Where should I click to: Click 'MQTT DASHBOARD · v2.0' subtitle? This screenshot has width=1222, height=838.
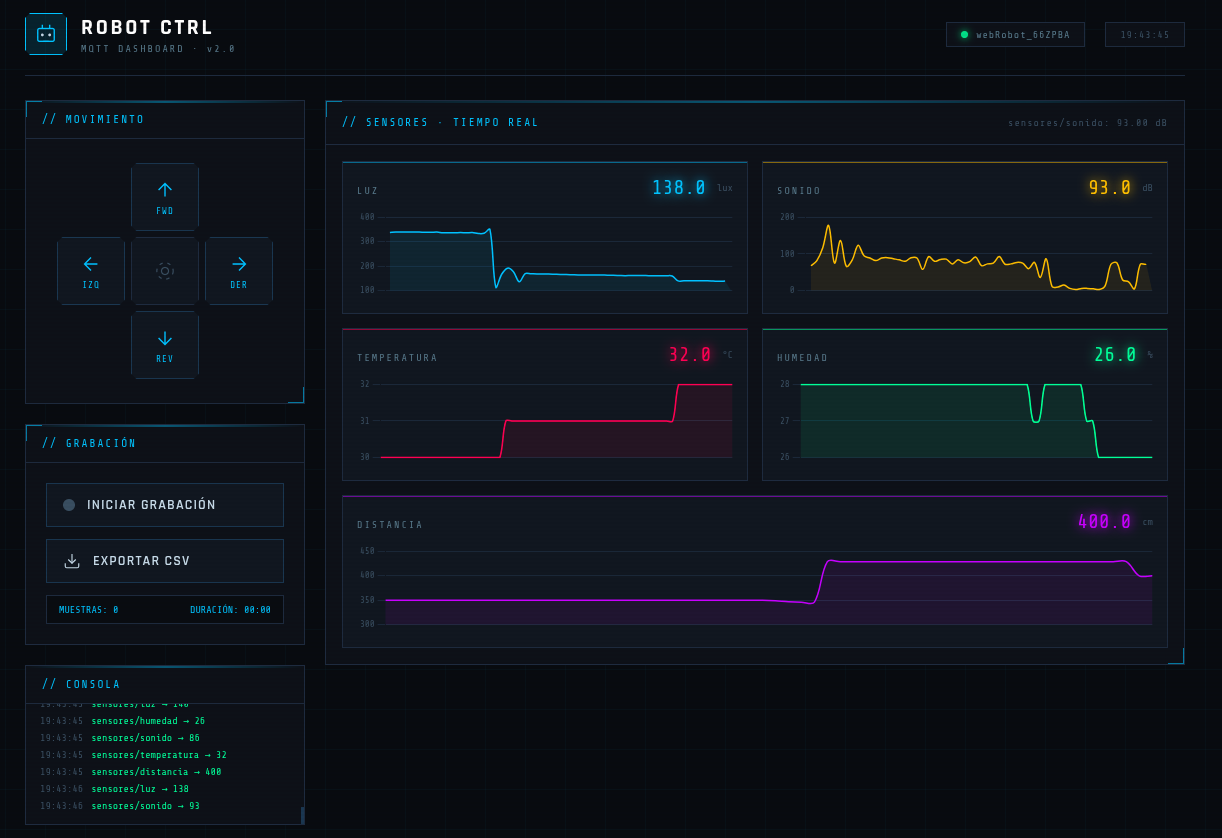(x=158, y=49)
